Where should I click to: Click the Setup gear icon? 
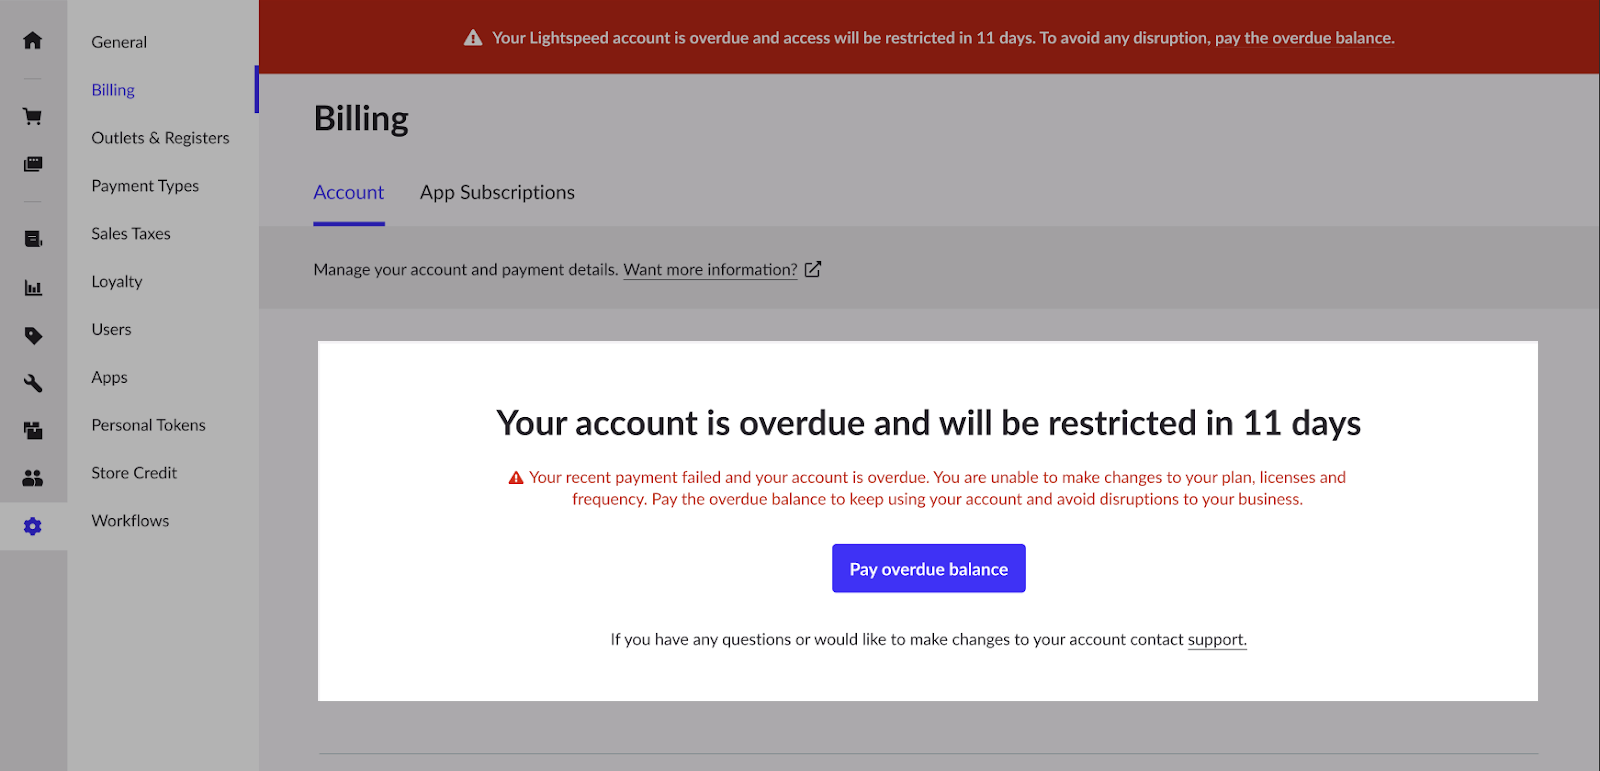[x=33, y=526]
